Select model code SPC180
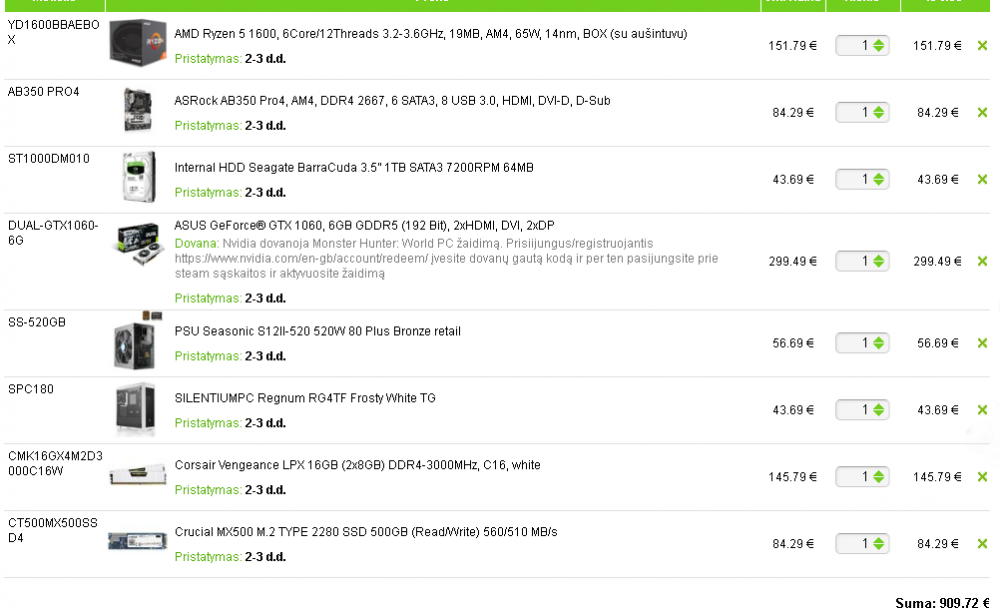Viewport: 1000px width, 610px height. click(x=31, y=389)
